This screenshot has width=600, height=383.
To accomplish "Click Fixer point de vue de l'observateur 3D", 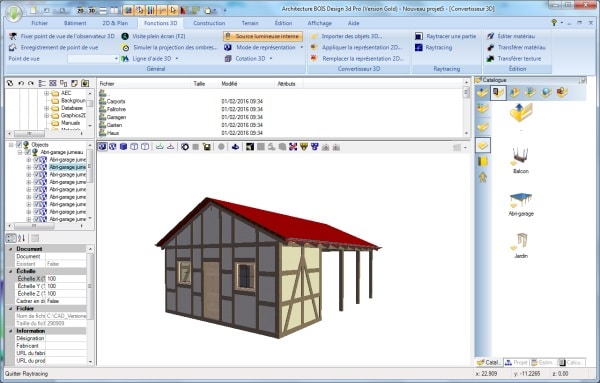I will point(62,36).
